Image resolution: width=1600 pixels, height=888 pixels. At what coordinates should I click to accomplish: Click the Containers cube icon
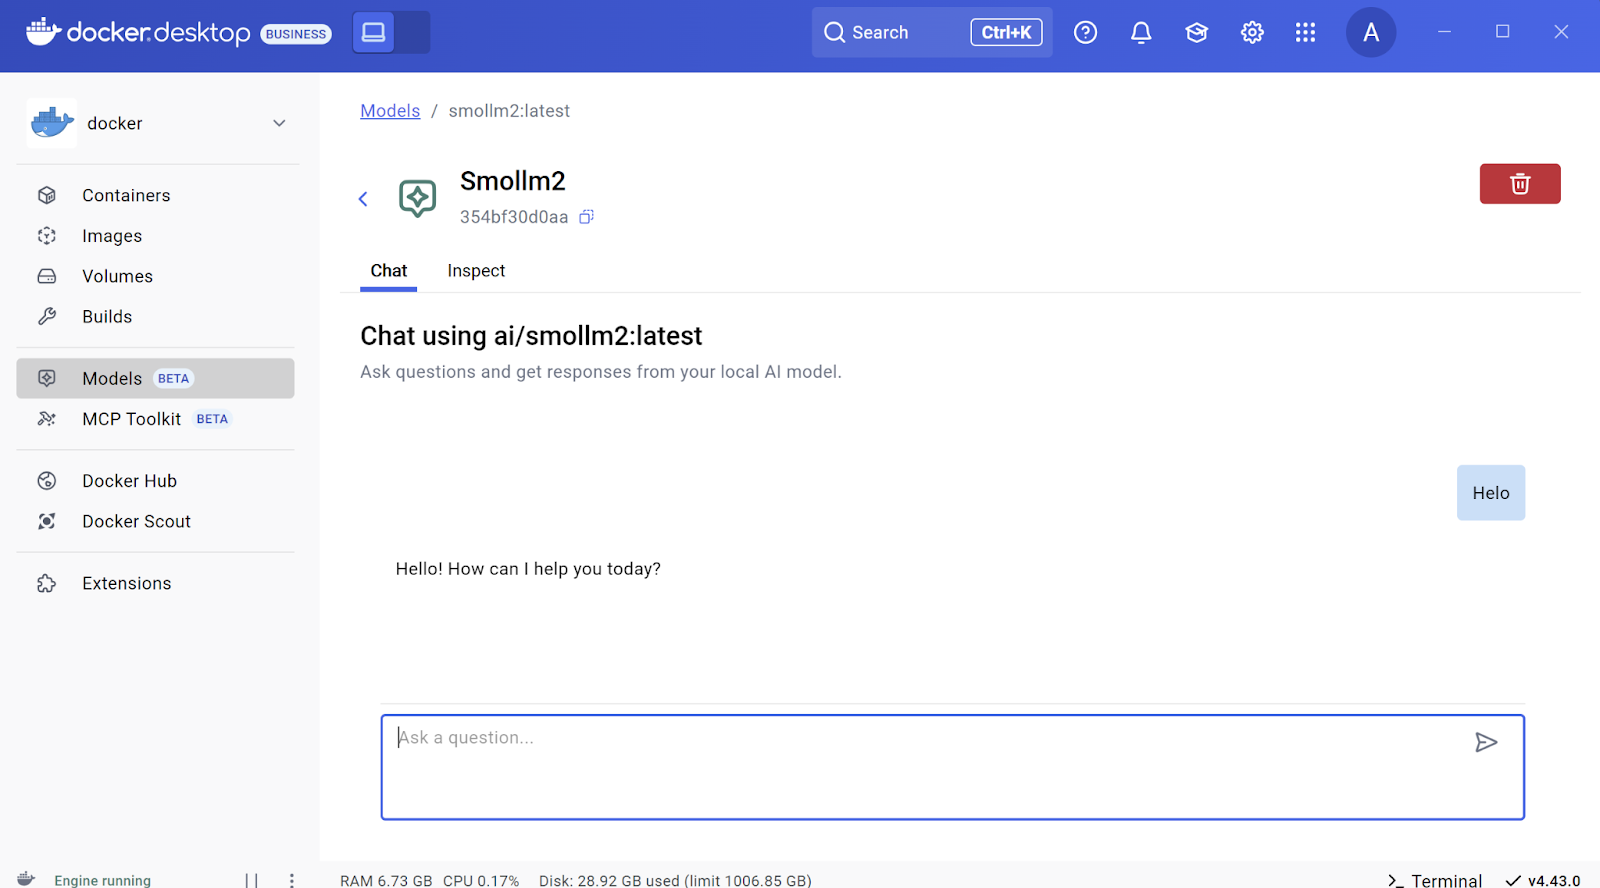[47, 195]
